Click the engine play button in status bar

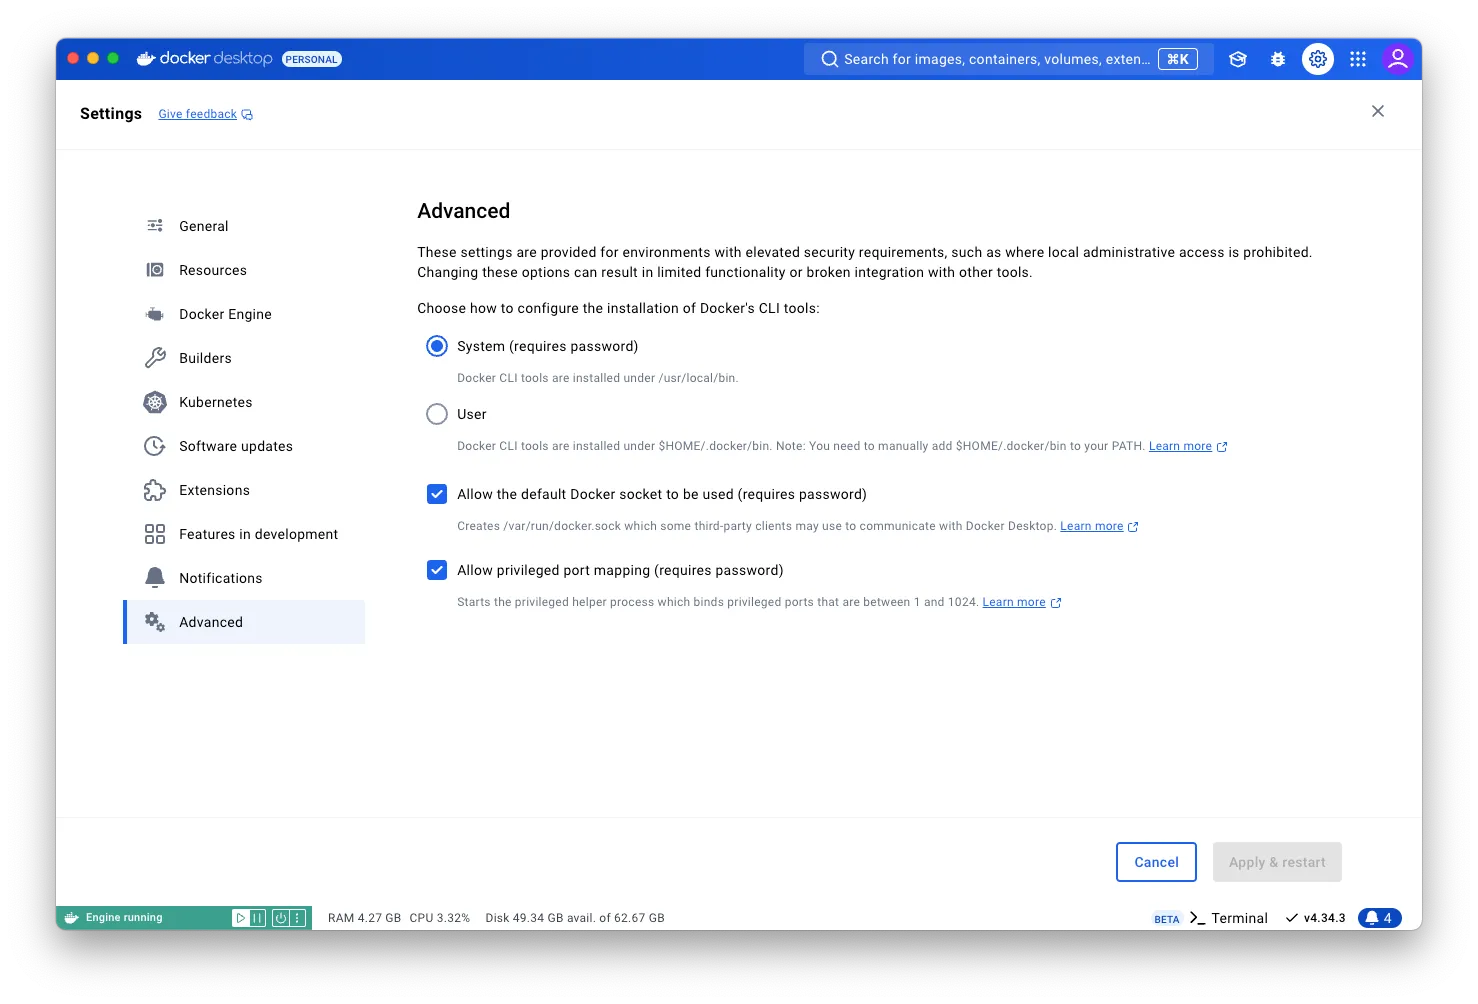pyautogui.click(x=240, y=918)
